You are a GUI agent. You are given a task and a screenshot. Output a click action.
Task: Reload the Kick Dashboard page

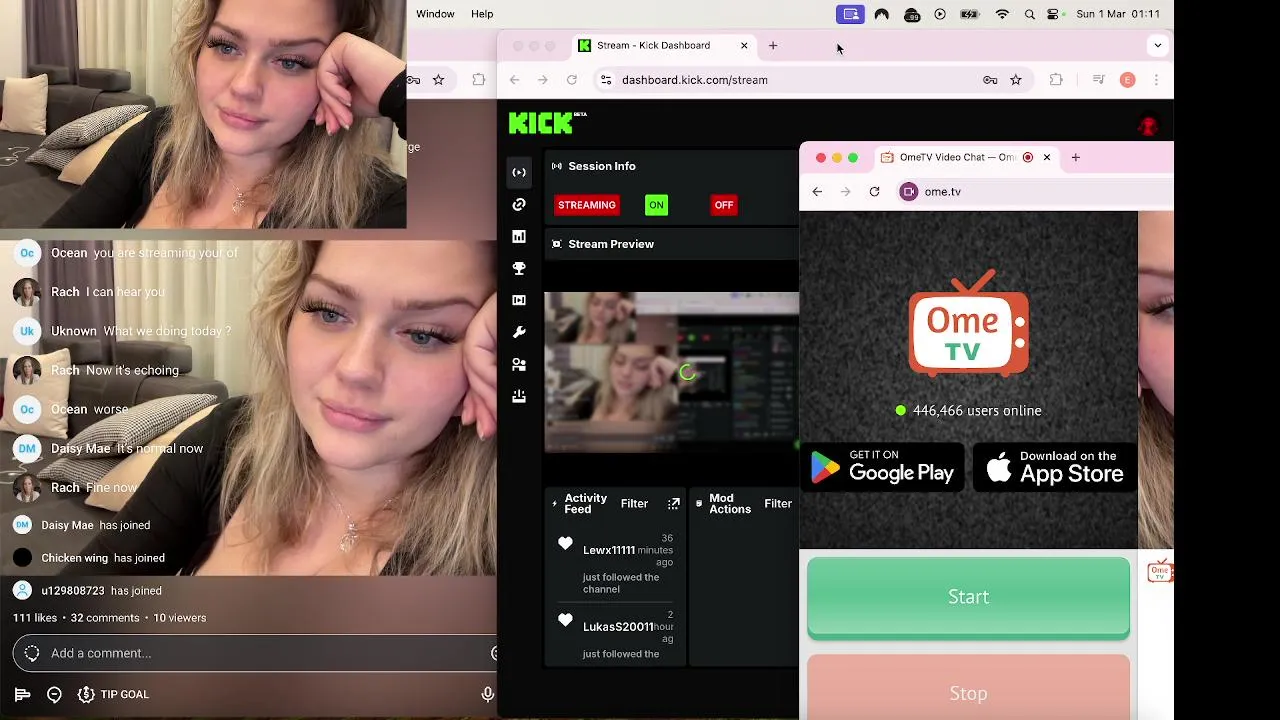572,80
